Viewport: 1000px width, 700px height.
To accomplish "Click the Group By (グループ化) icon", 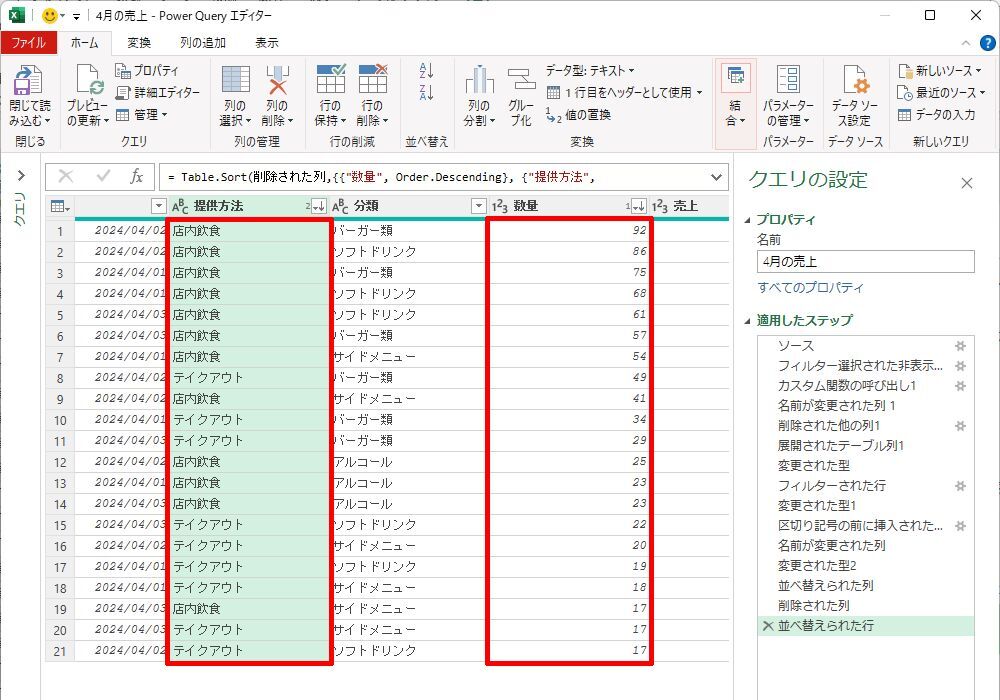I will tap(521, 82).
